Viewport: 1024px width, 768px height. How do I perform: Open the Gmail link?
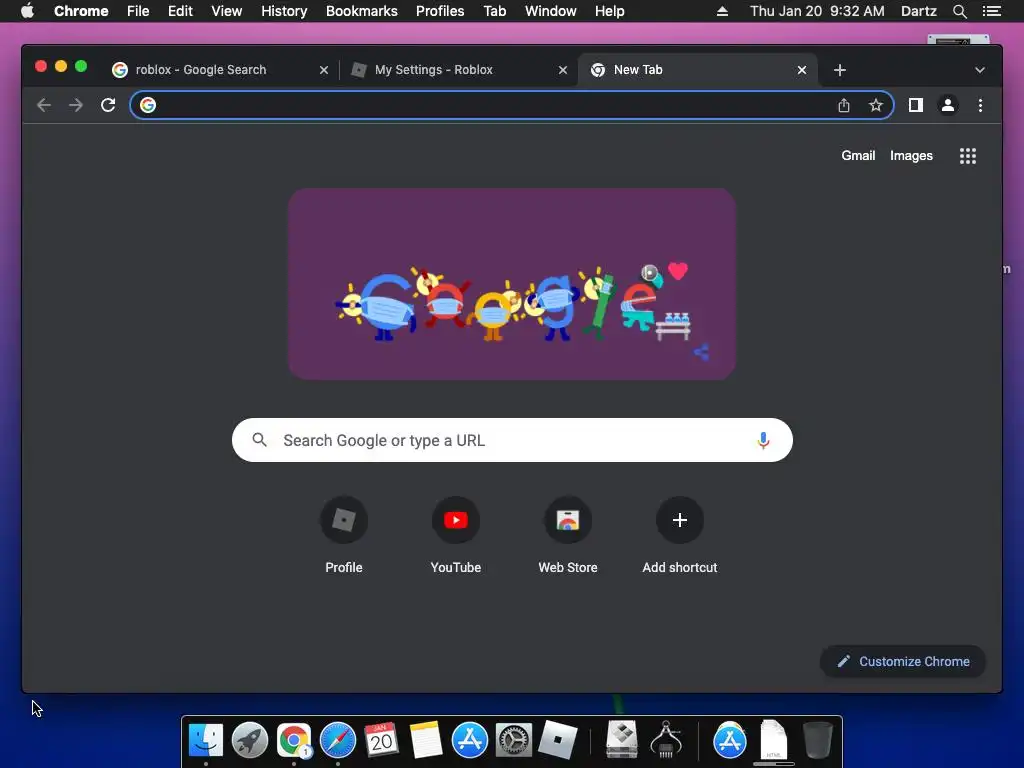click(x=858, y=155)
